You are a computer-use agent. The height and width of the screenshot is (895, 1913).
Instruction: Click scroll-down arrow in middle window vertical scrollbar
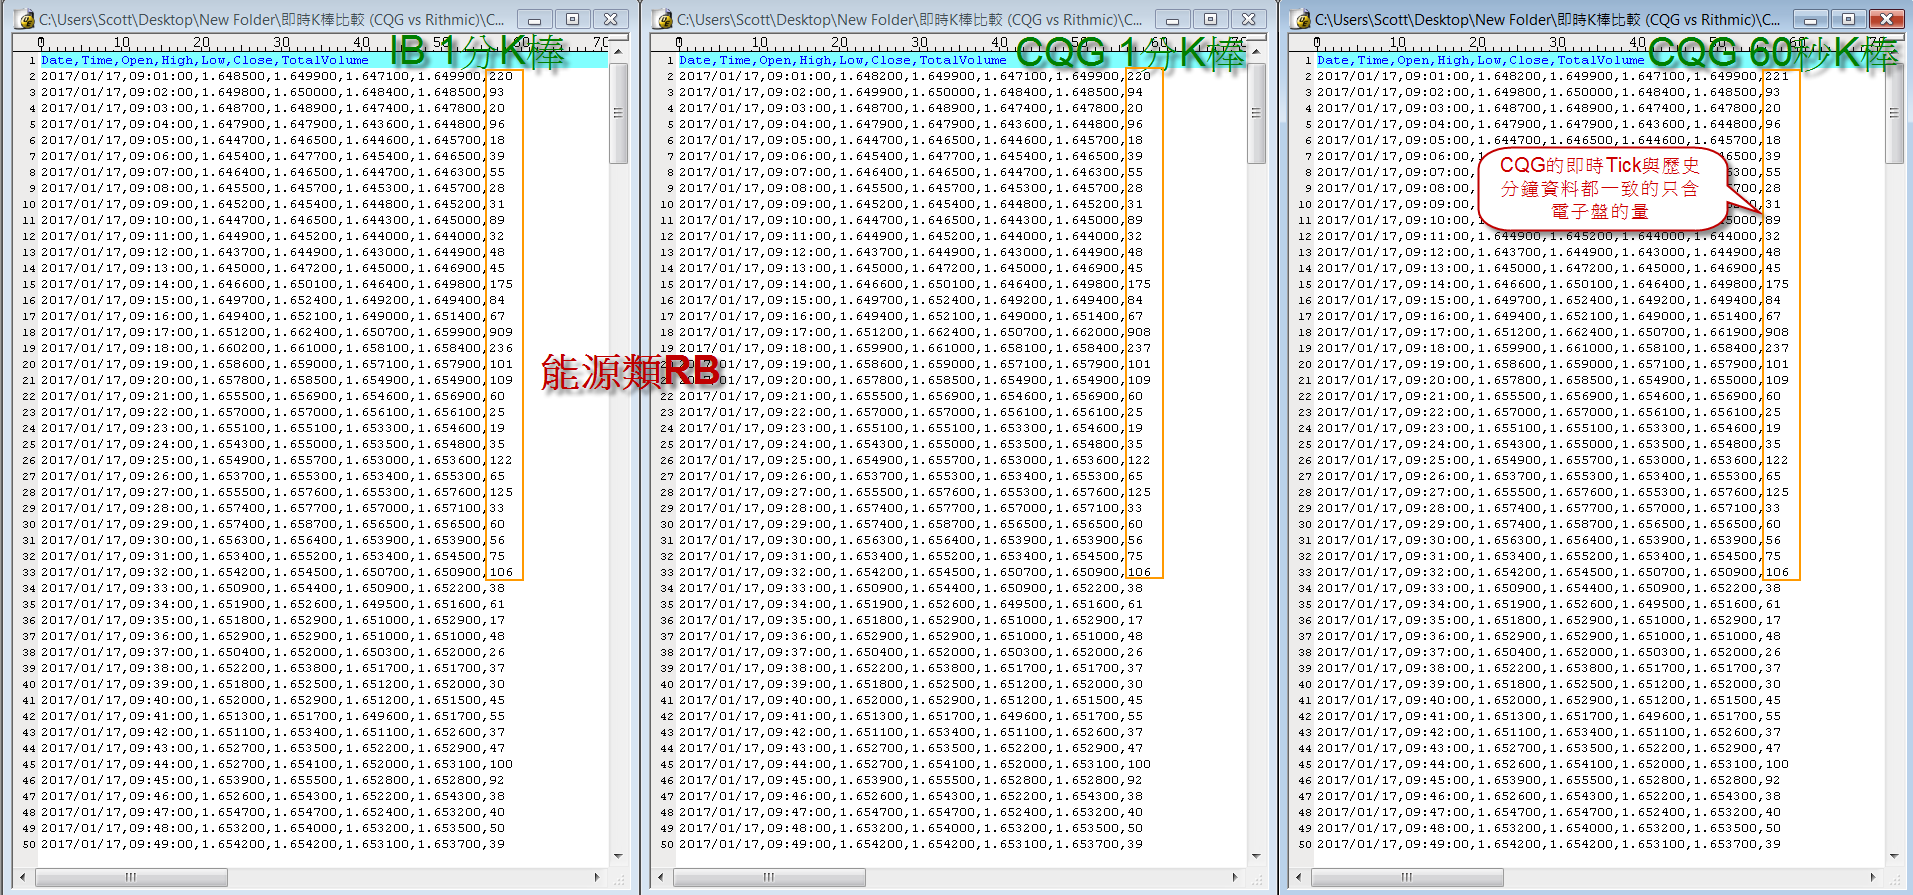pos(1256,856)
